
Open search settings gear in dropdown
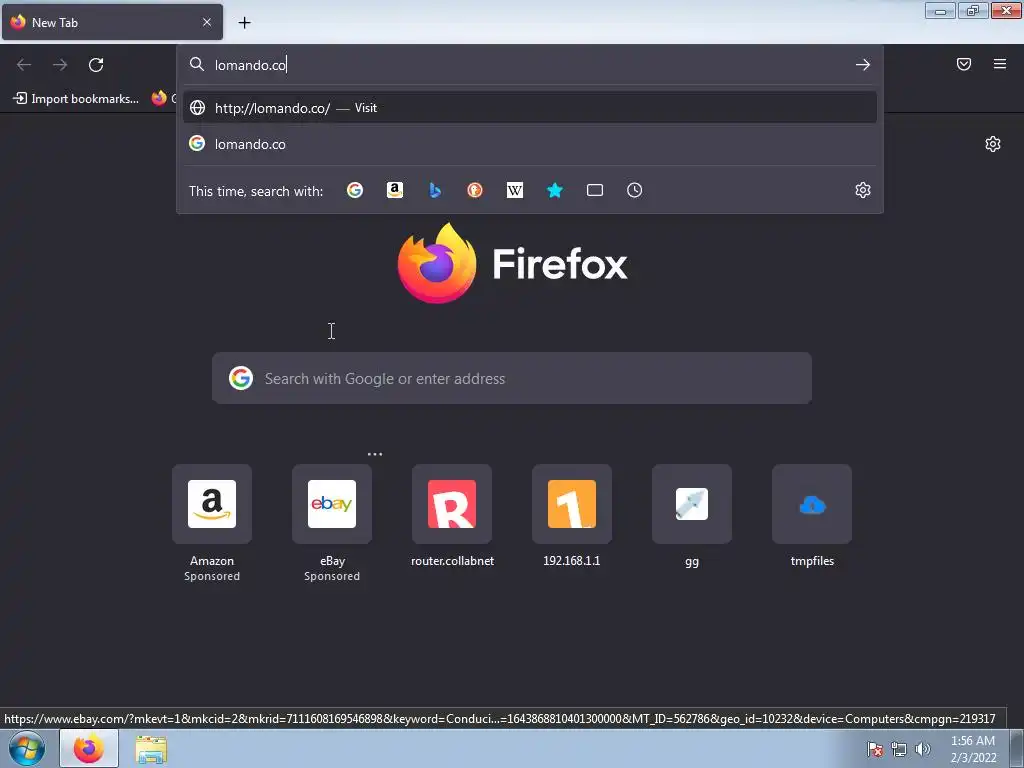863,190
